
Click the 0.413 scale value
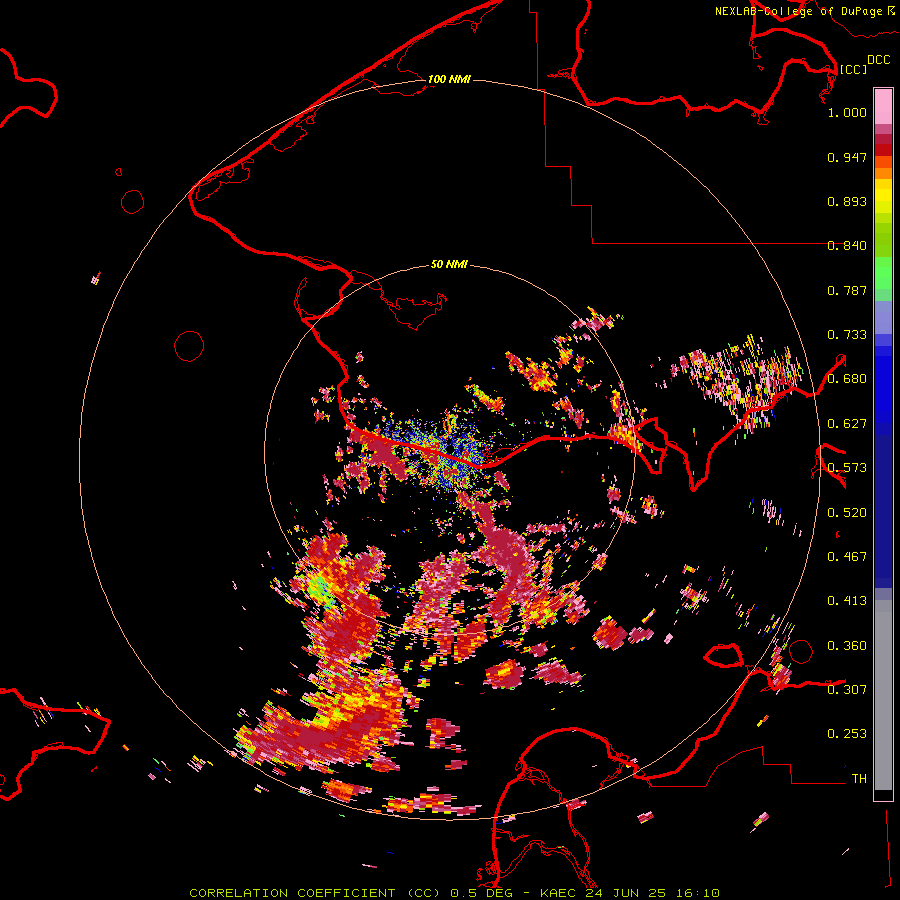(x=847, y=601)
